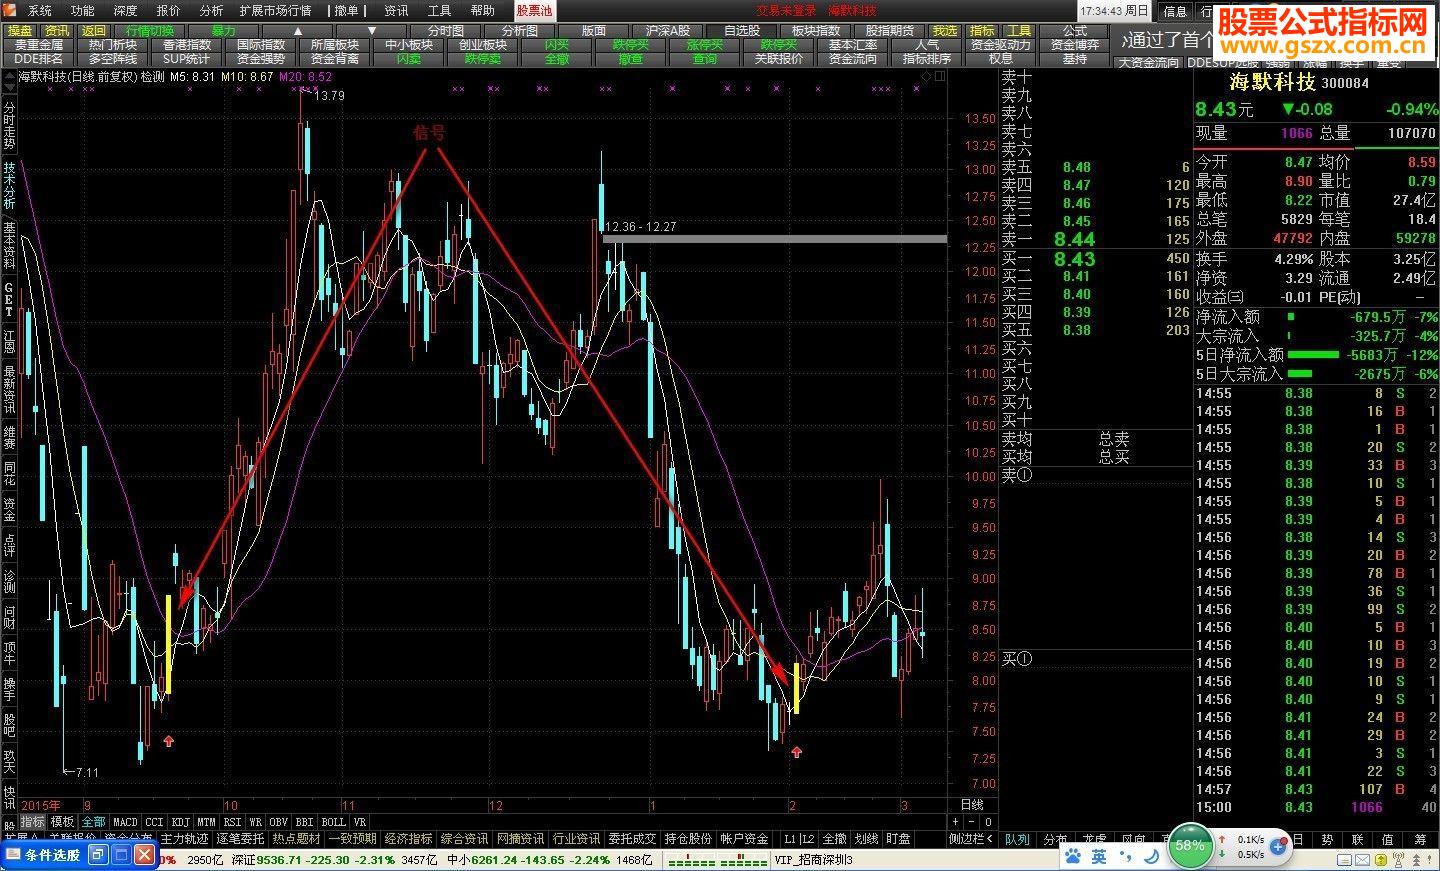Open the 报价 menu
Screen dimensions: 1440x871
(169, 10)
